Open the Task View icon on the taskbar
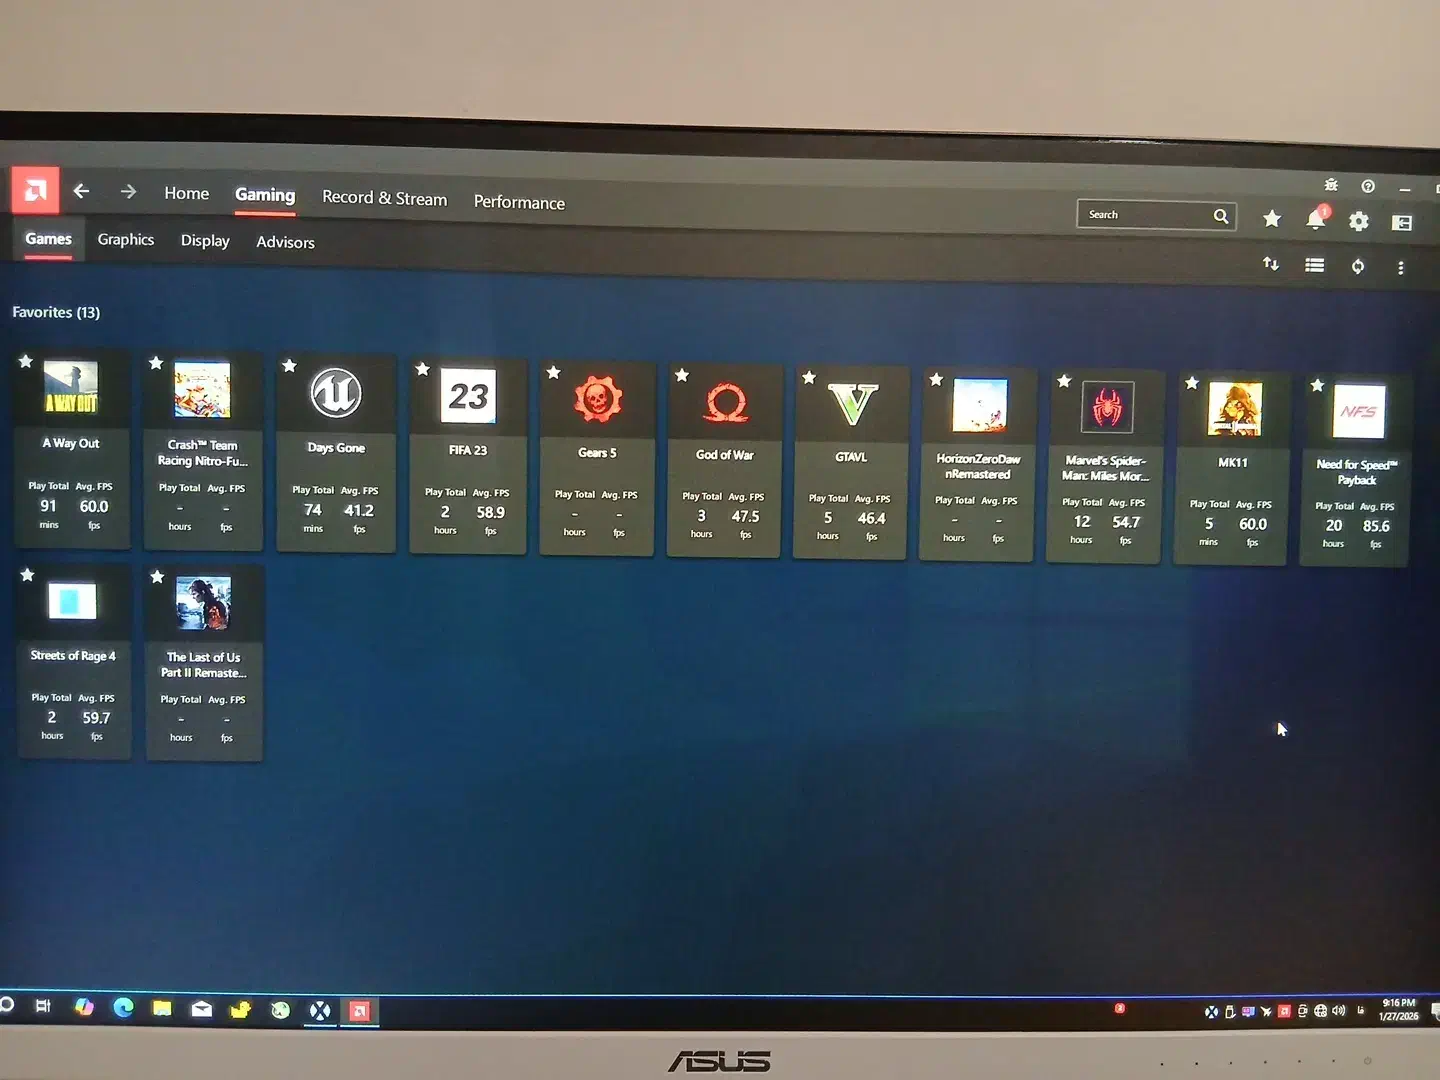The width and height of the screenshot is (1440, 1080). [x=43, y=1006]
